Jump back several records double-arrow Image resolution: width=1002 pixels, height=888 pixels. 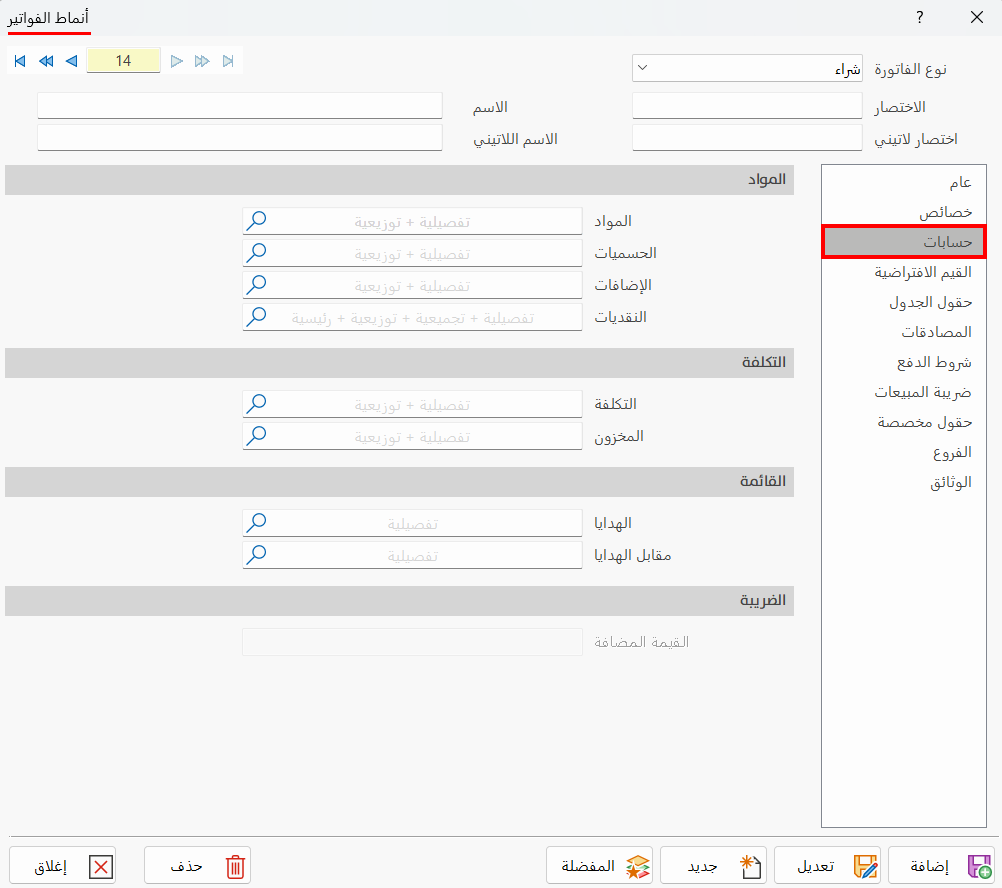(46, 61)
